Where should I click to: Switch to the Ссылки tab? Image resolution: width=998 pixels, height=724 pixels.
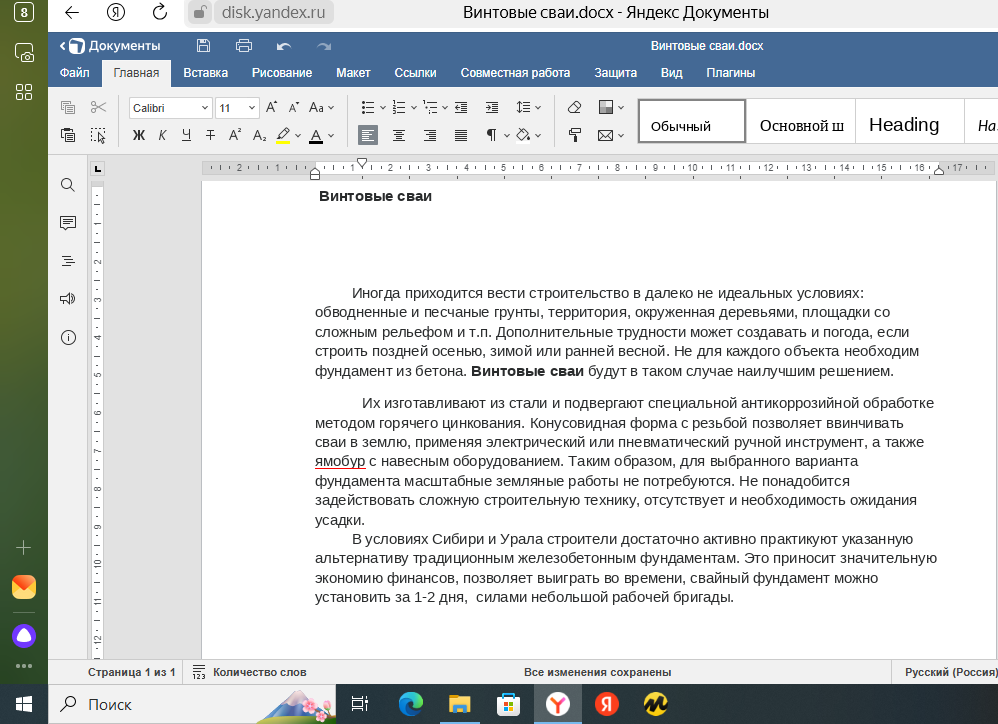416,73
